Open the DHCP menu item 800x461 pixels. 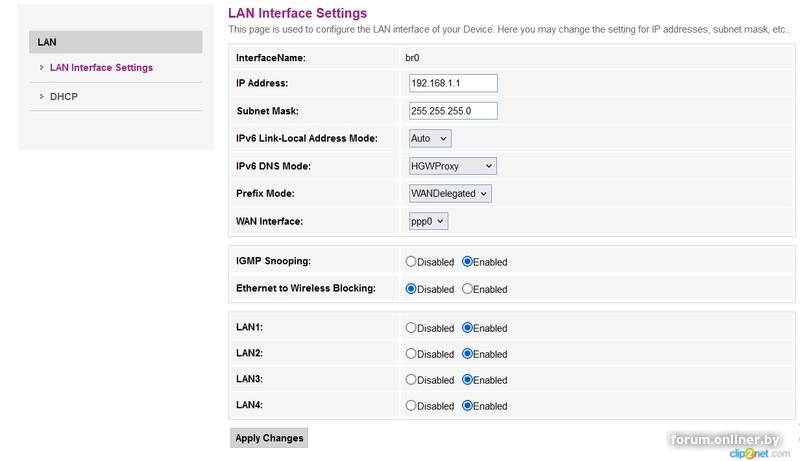coord(64,97)
